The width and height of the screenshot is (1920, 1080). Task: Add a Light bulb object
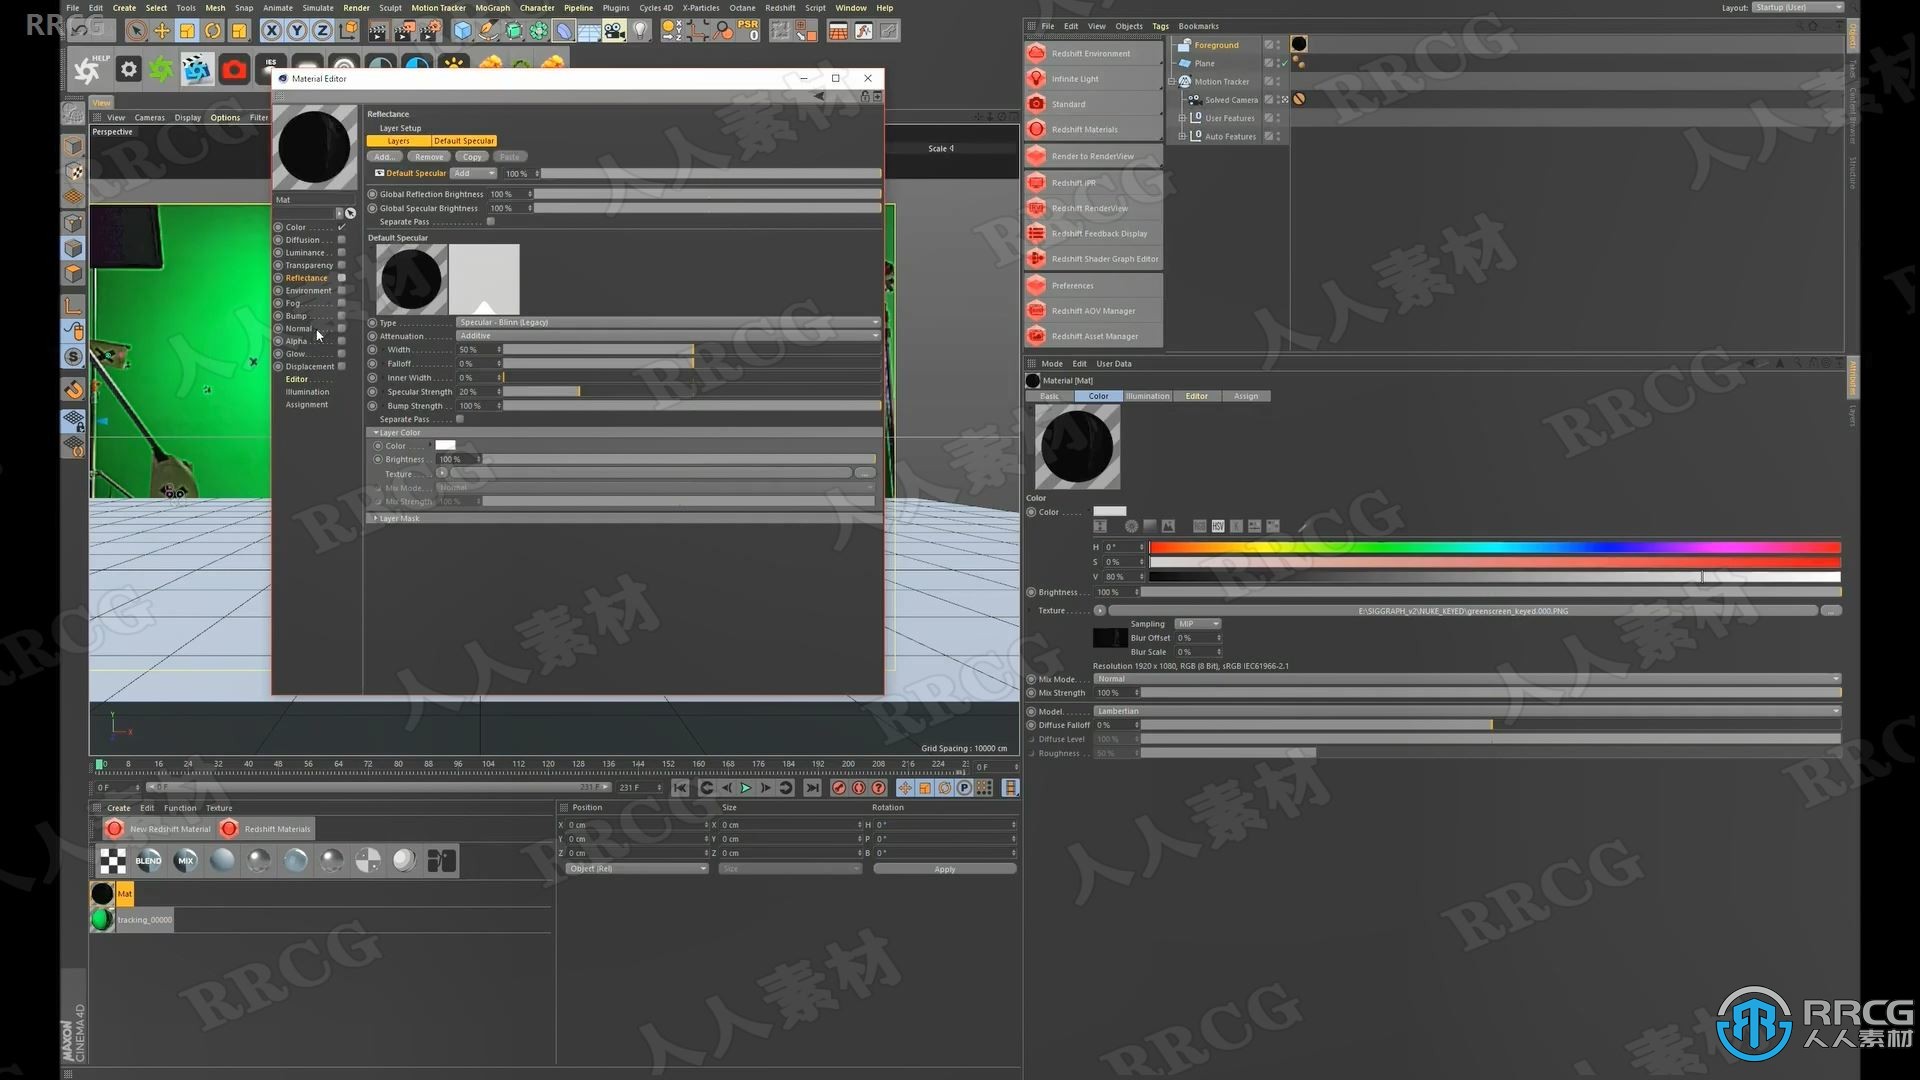(641, 31)
